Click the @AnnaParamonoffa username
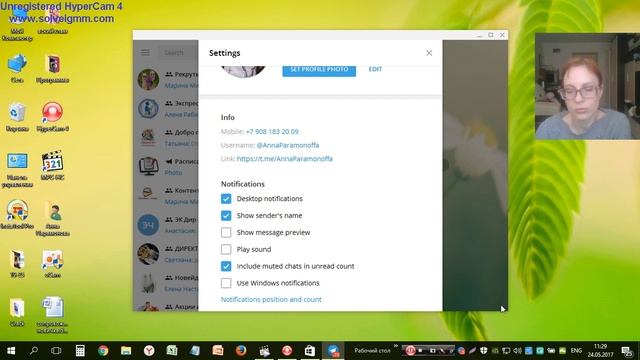 (288, 145)
